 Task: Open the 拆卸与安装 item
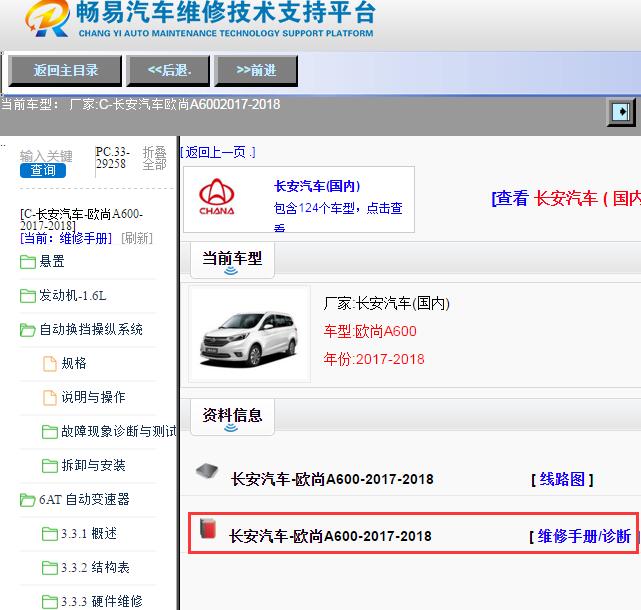93,465
